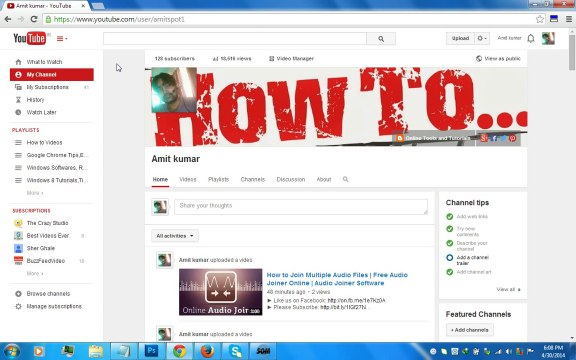The width and height of the screenshot is (576, 360).
Task: Switch to the Videos tab
Action: [x=188, y=179]
